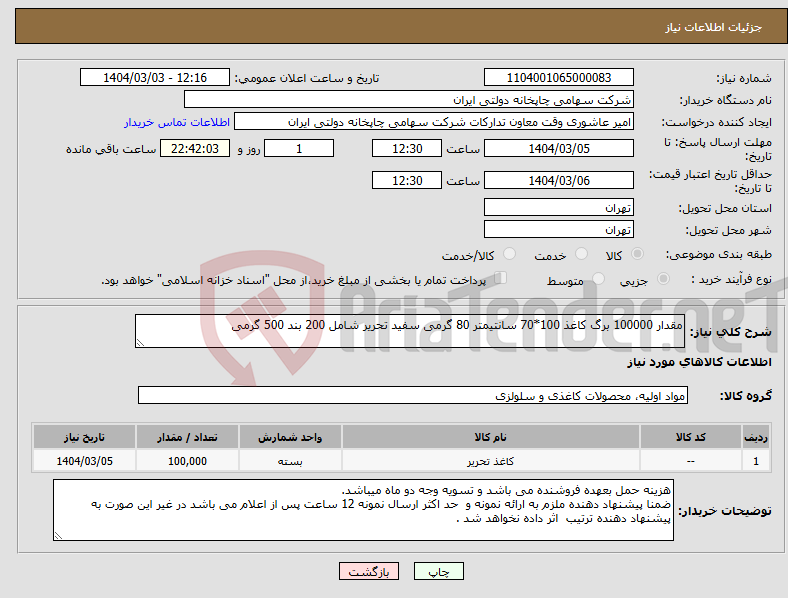
Task: Click the resize handle of buyer notes box
Action: pos(58,536)
